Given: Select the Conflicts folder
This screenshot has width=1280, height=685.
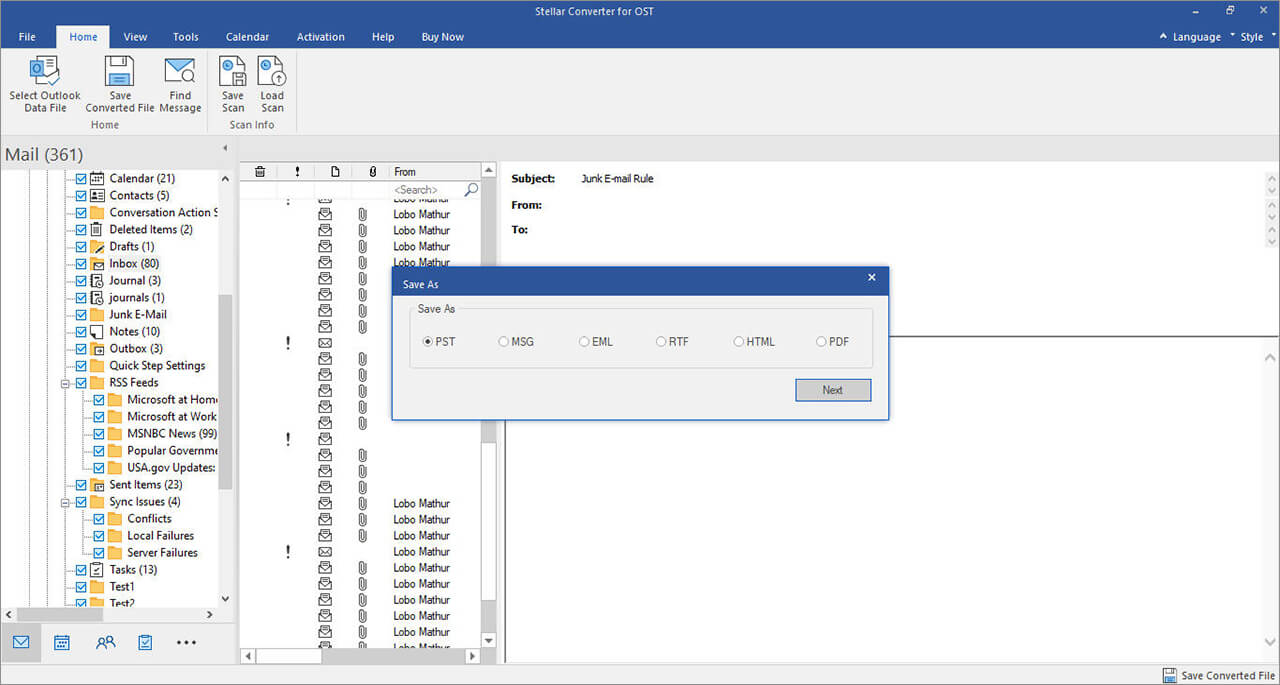Looking at the screenshot, I should (x=149, y=519).
